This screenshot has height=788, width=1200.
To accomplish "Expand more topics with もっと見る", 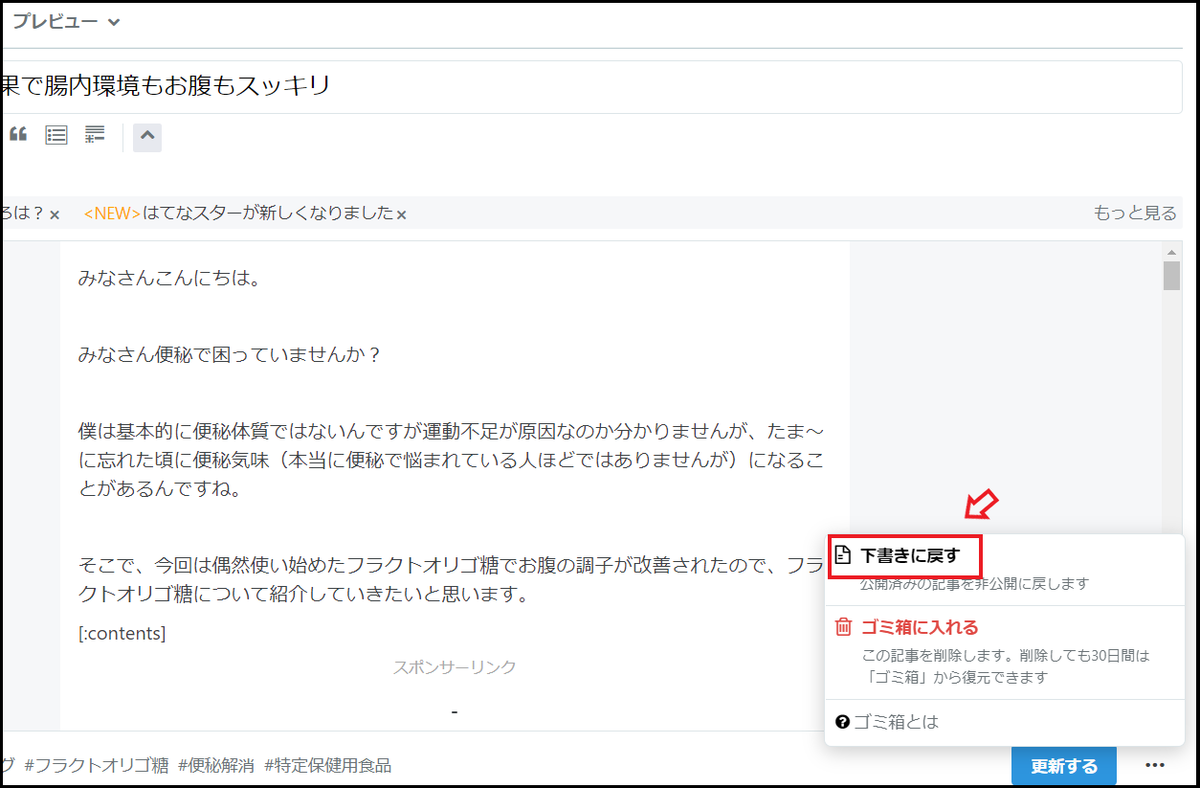I will pyautogui.click(x=1137, y=212).
